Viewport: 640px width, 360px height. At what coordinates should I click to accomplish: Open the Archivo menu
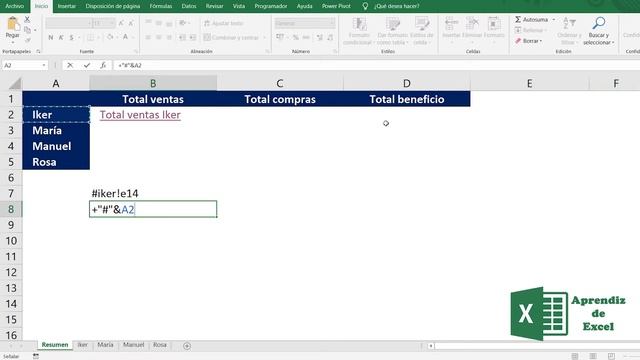tap(15, 6)
